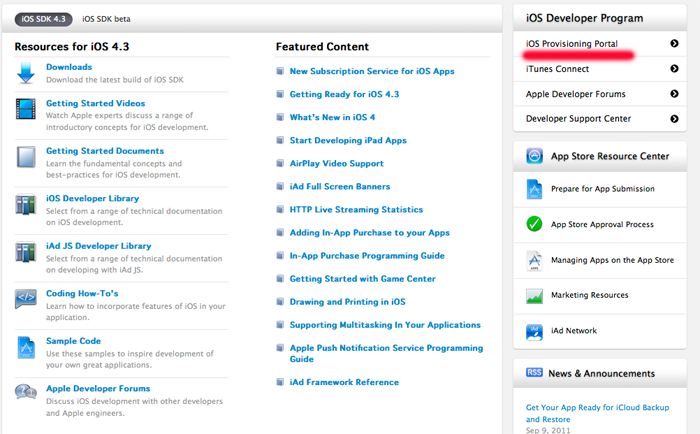Open the iAd JS Developer Library link
Image resolution: width=700 pixels, height=434 pixels.
pyautogui.click(x=99, y=246)
